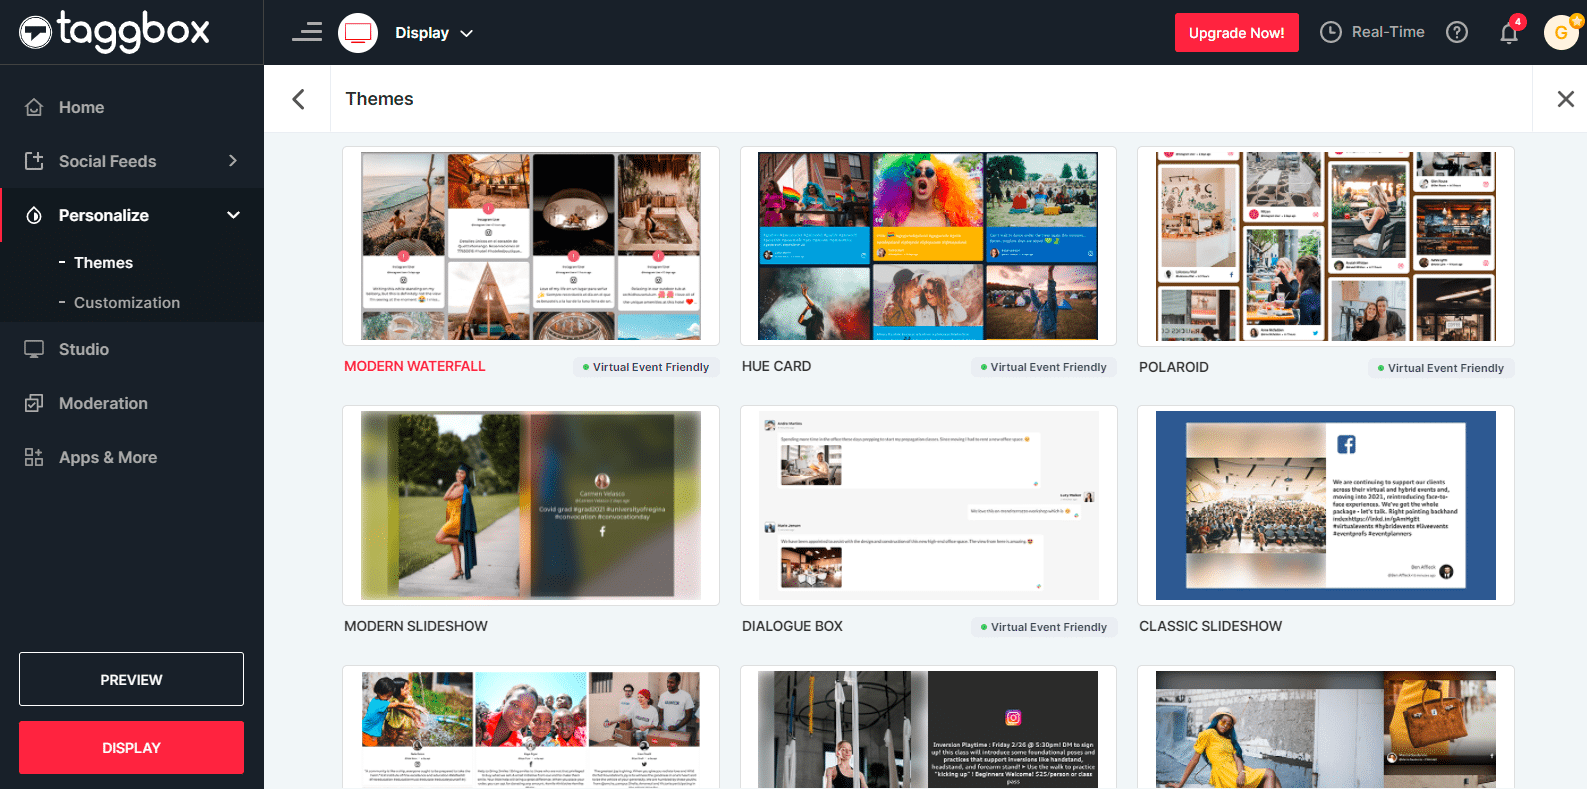
Task: Choose the Classic Slideshow theme thumbnail
Action: [1325, 505]
